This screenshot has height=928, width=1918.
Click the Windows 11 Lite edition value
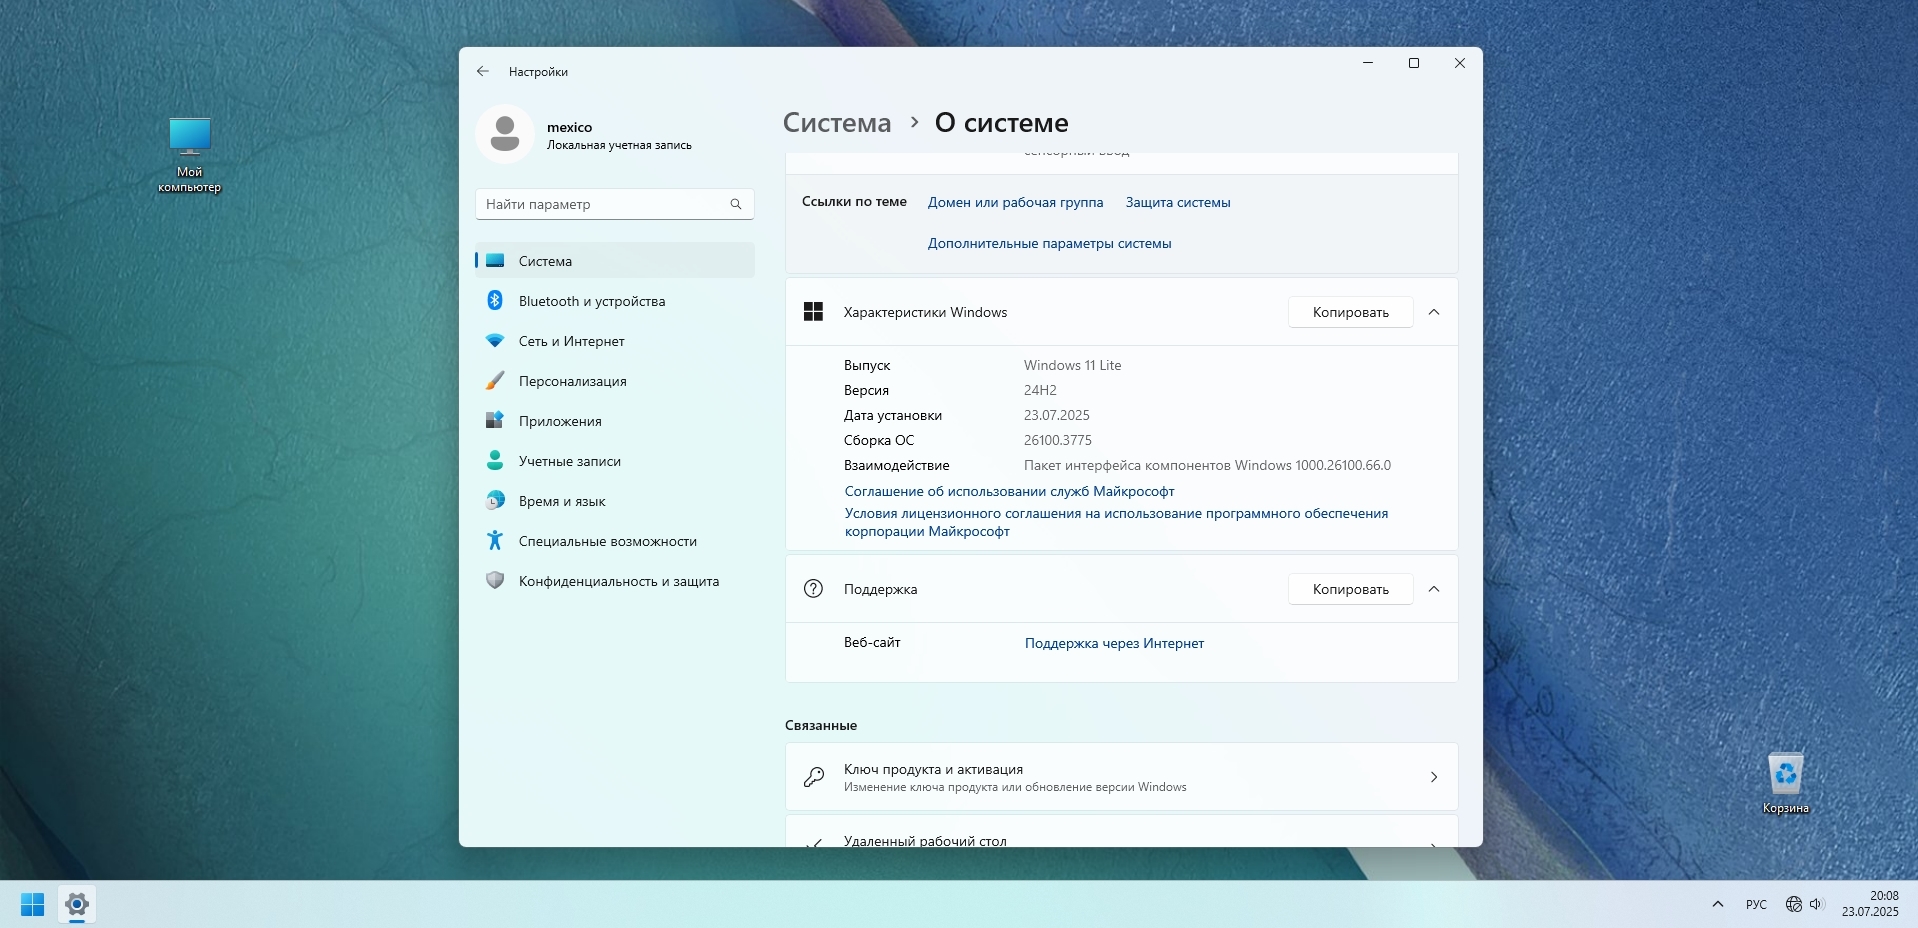pyautogui.click(x=1072, y=365)
